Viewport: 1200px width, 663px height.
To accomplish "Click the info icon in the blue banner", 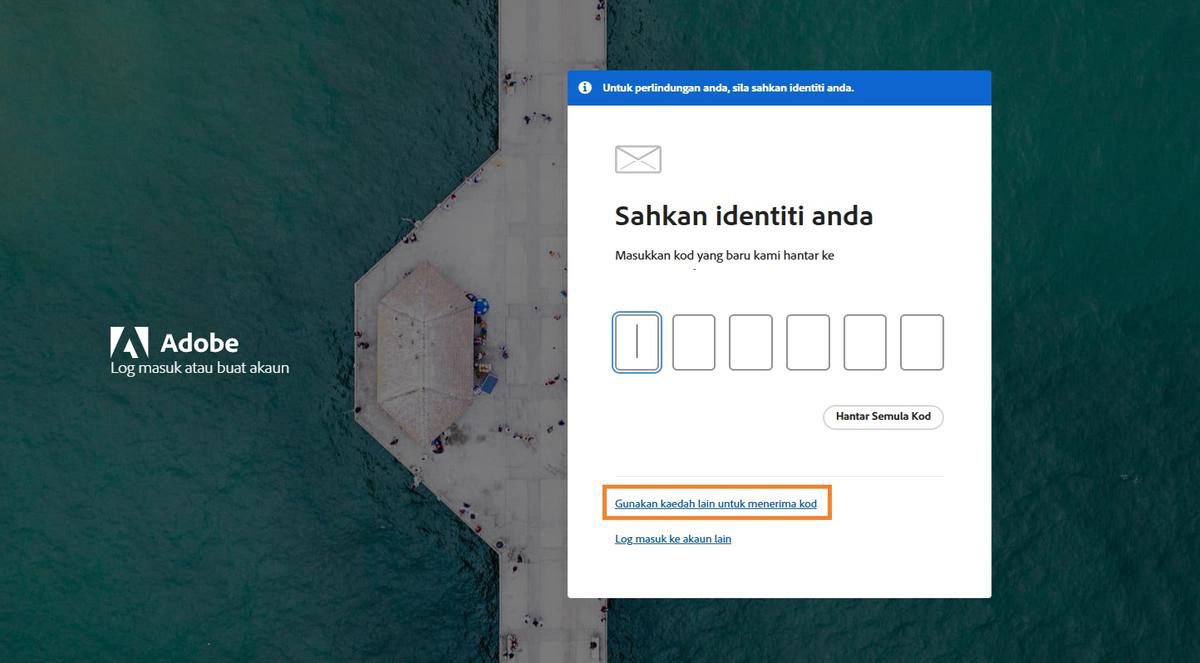I will point(585,87).
